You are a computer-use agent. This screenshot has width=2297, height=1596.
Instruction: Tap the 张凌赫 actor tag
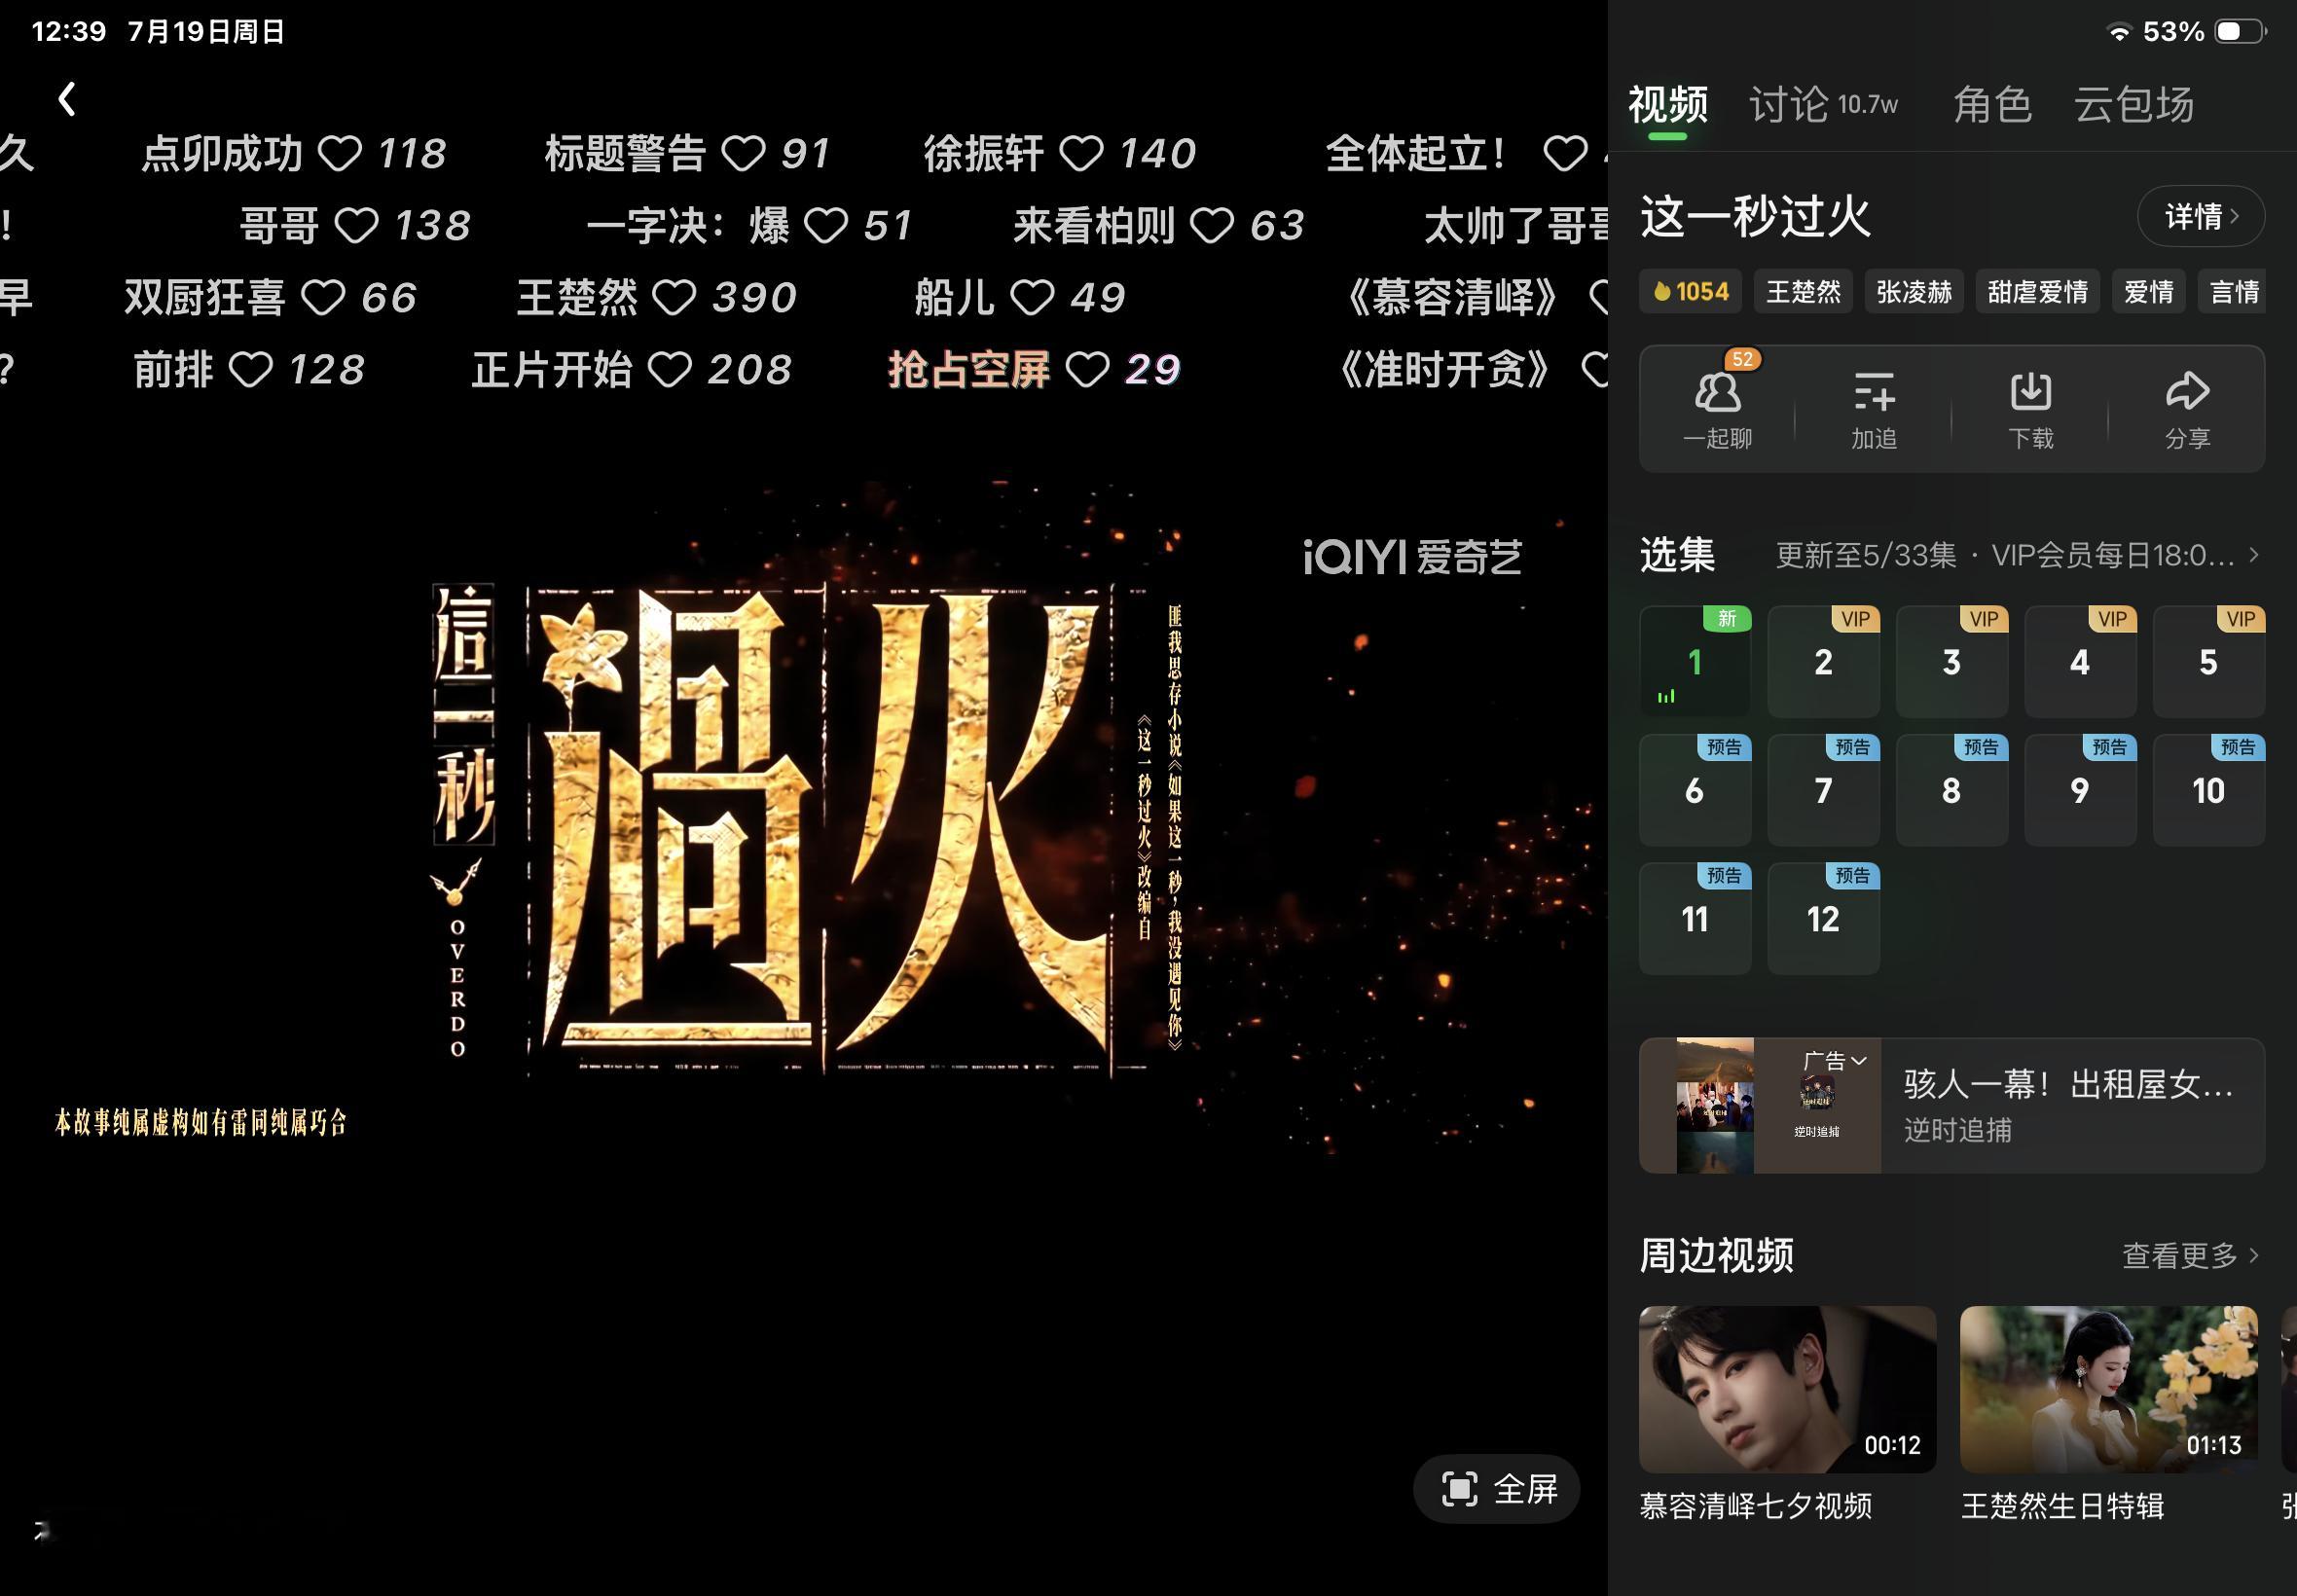click(1914, 291)
